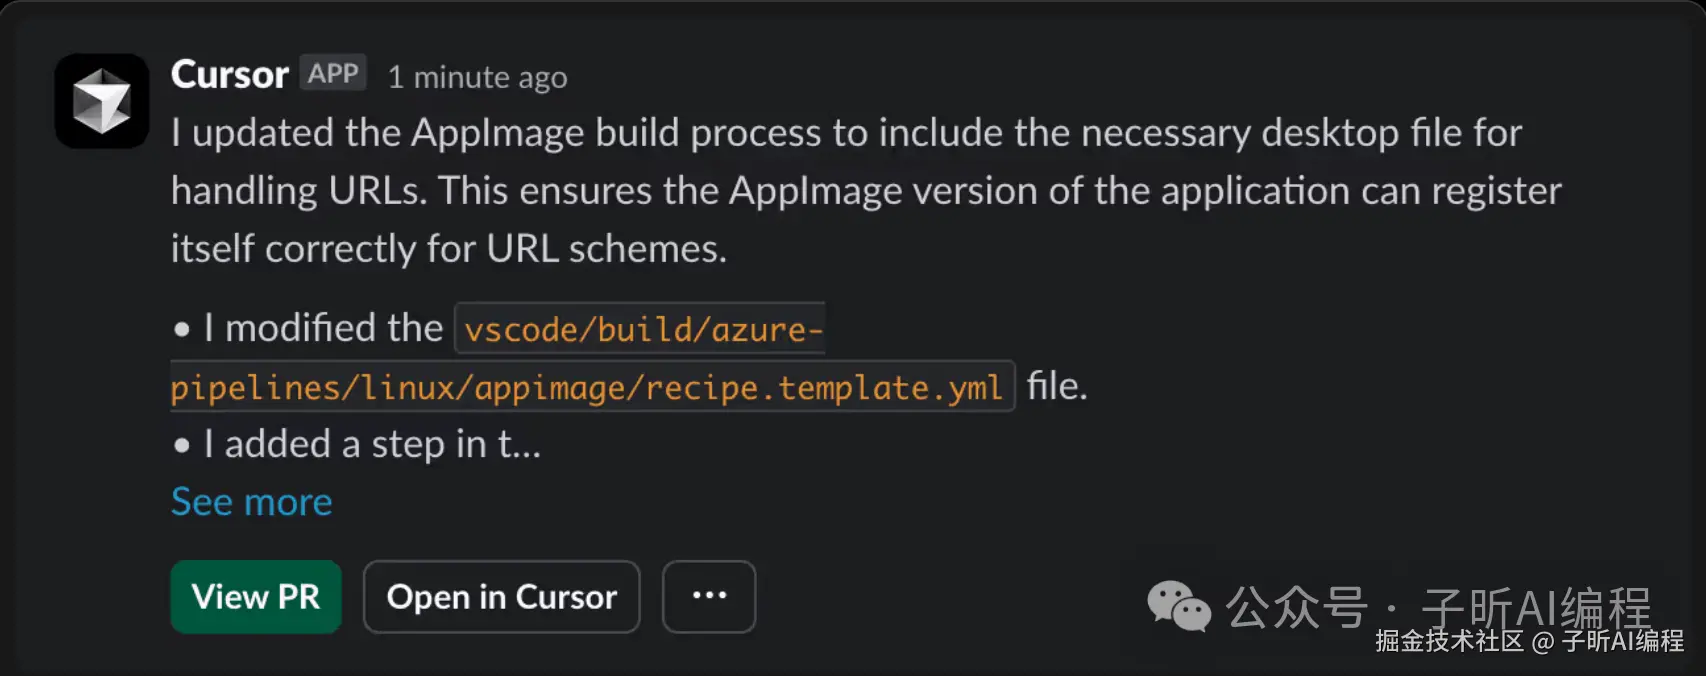Click the recipe.template.yml code path line
The image size is (1706, 676).
coord(588,387)
